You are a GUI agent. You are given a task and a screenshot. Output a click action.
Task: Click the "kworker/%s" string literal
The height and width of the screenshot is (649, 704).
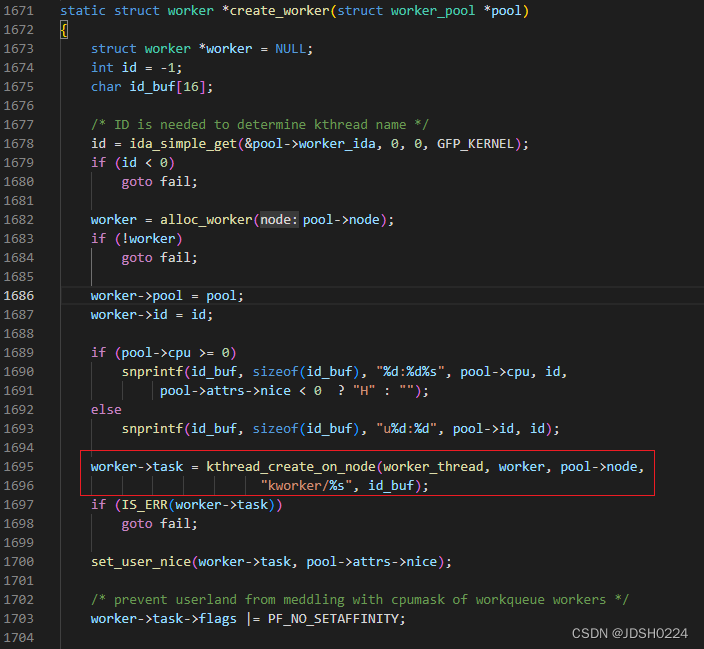tap(306, 486)
